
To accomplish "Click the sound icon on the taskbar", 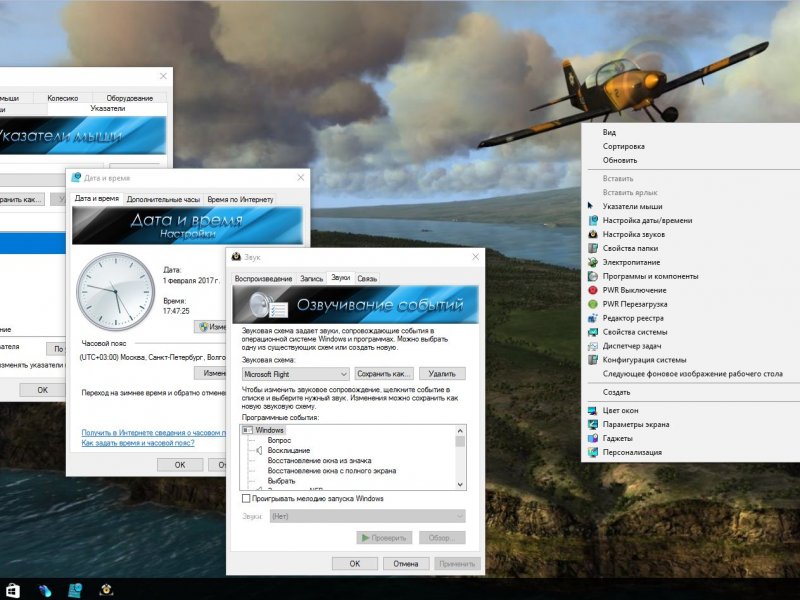I will pos(106,590).
